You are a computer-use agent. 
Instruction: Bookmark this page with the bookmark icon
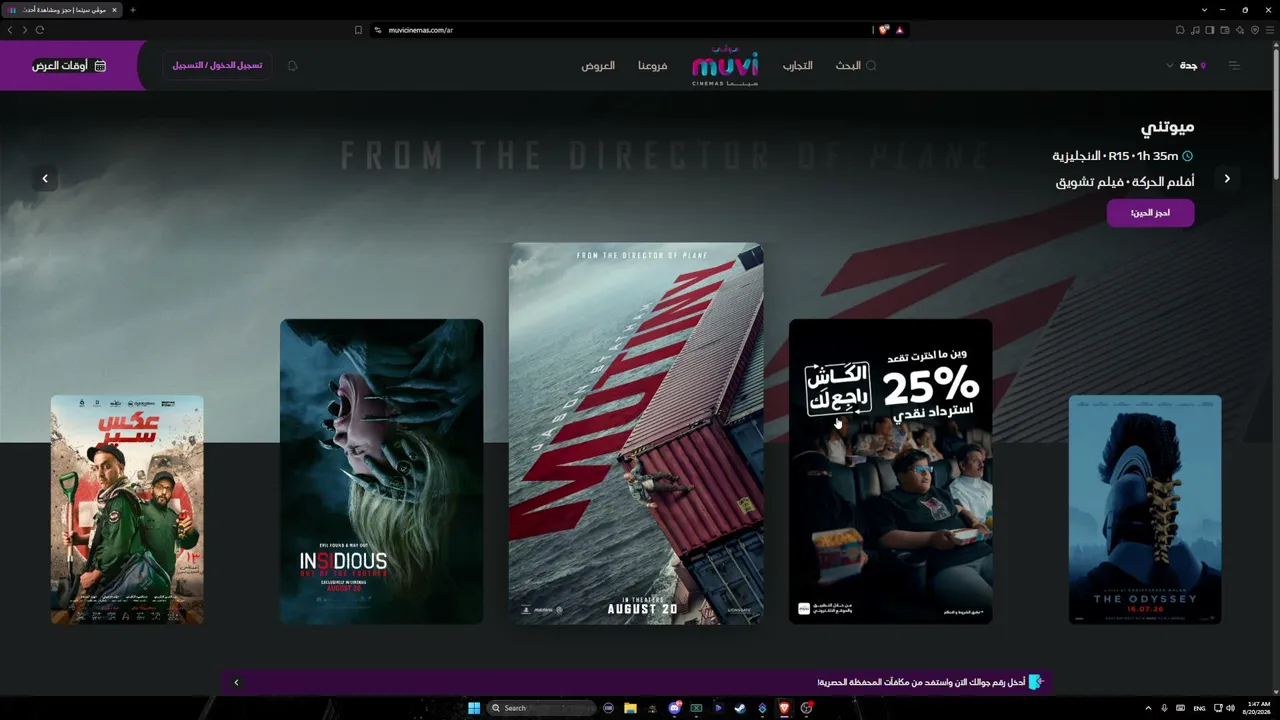pyautogui.click(x=358, y=30)
